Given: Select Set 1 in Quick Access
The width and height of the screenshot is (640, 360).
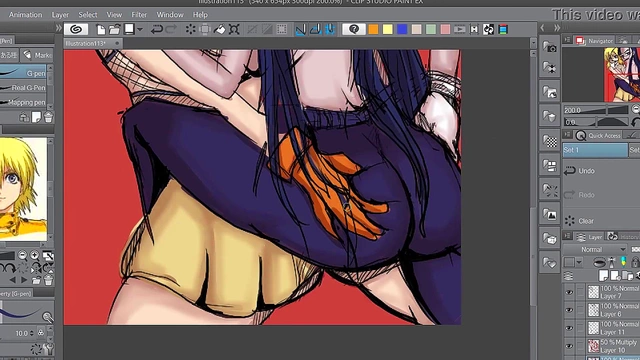Looking at the screenshot, I should (x=595, y=150).
